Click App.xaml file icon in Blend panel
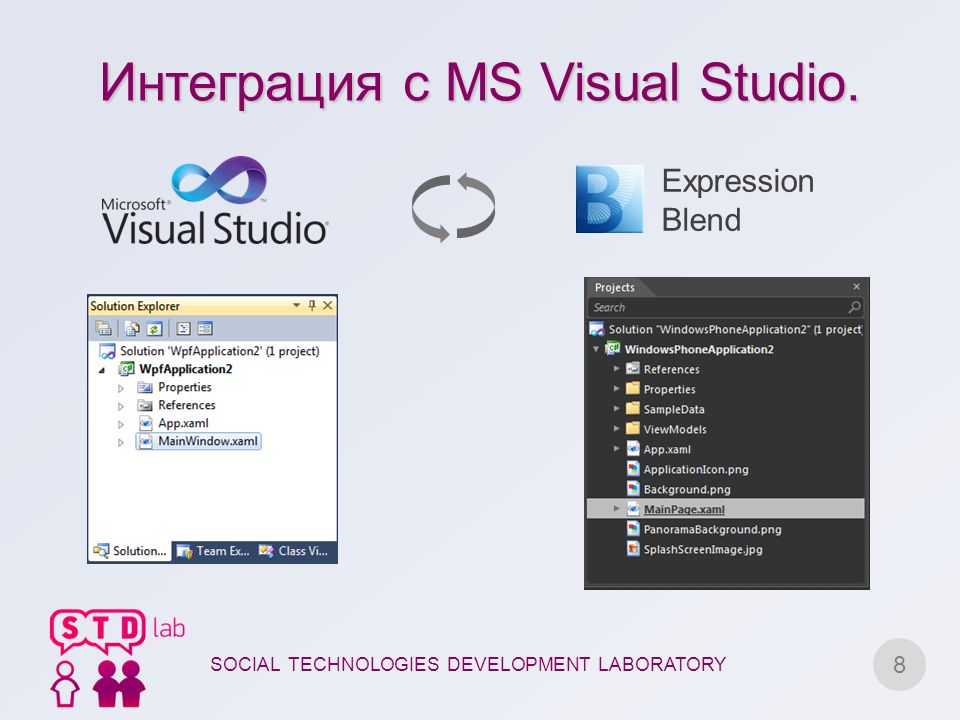 (633, 449)
